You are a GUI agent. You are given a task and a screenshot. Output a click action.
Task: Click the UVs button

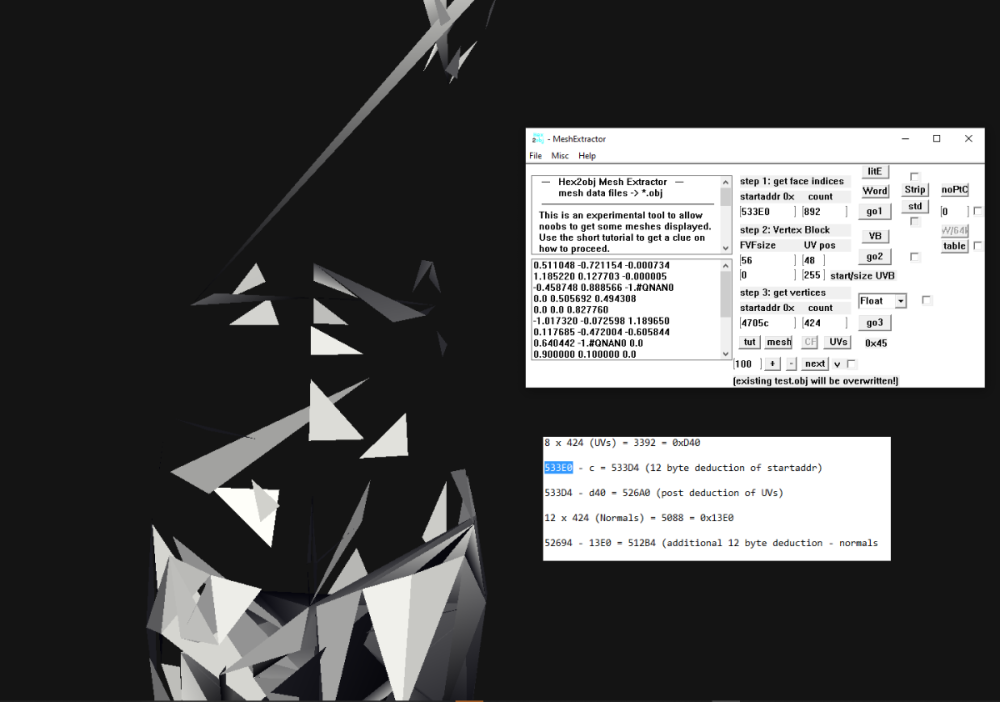pos(837,342)
